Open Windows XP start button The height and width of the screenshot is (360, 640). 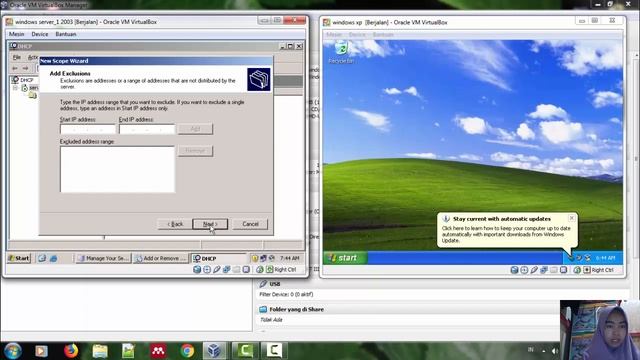[345, 258]
